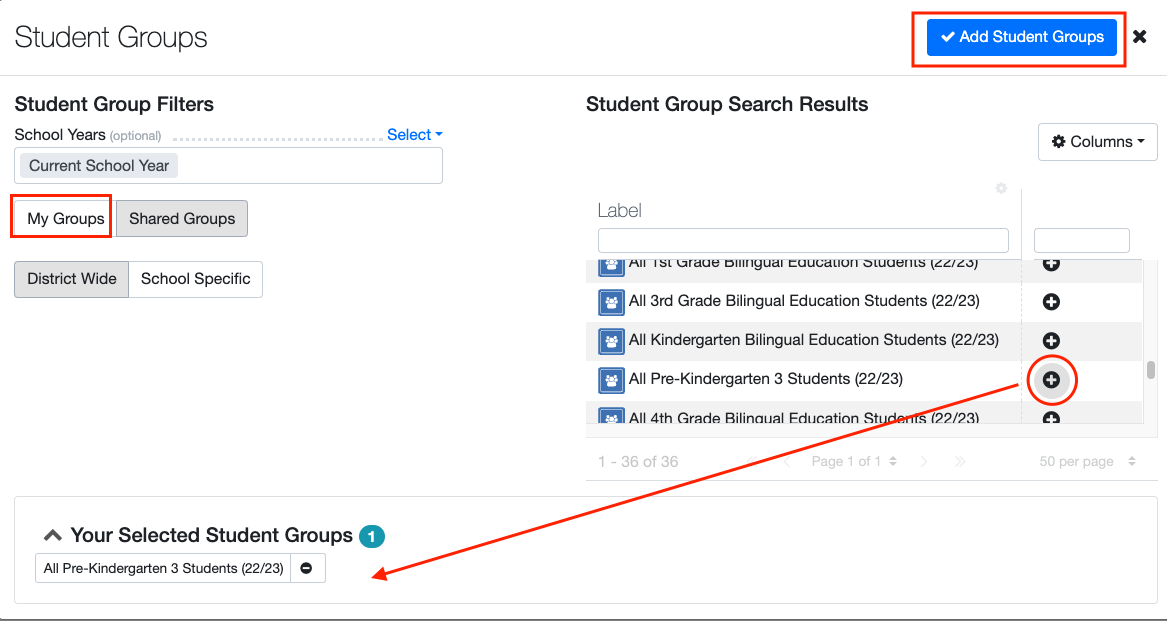Click the Add Student Groups button
This screenshot has width=1167, height=621.
(1021, 37)
